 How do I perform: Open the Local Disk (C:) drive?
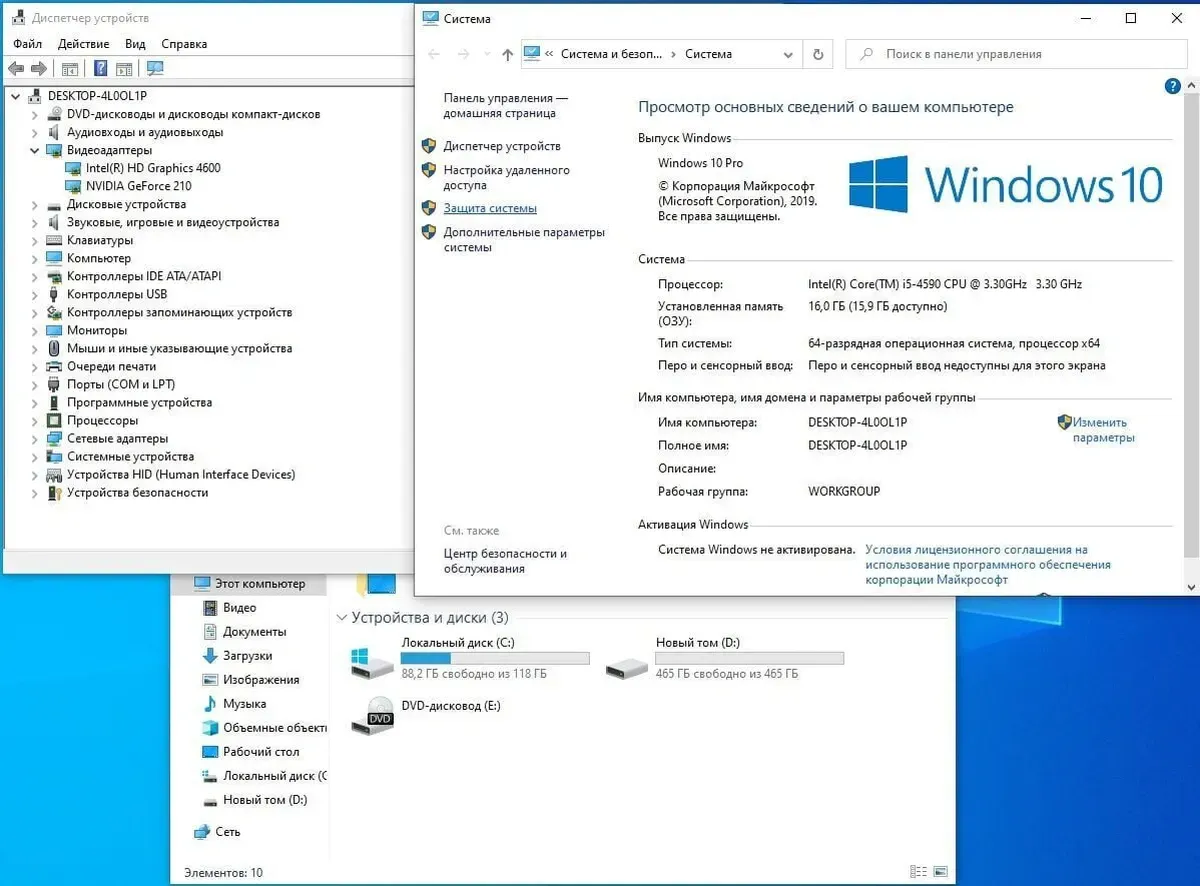pyautogui.click(x=372, y=659)
